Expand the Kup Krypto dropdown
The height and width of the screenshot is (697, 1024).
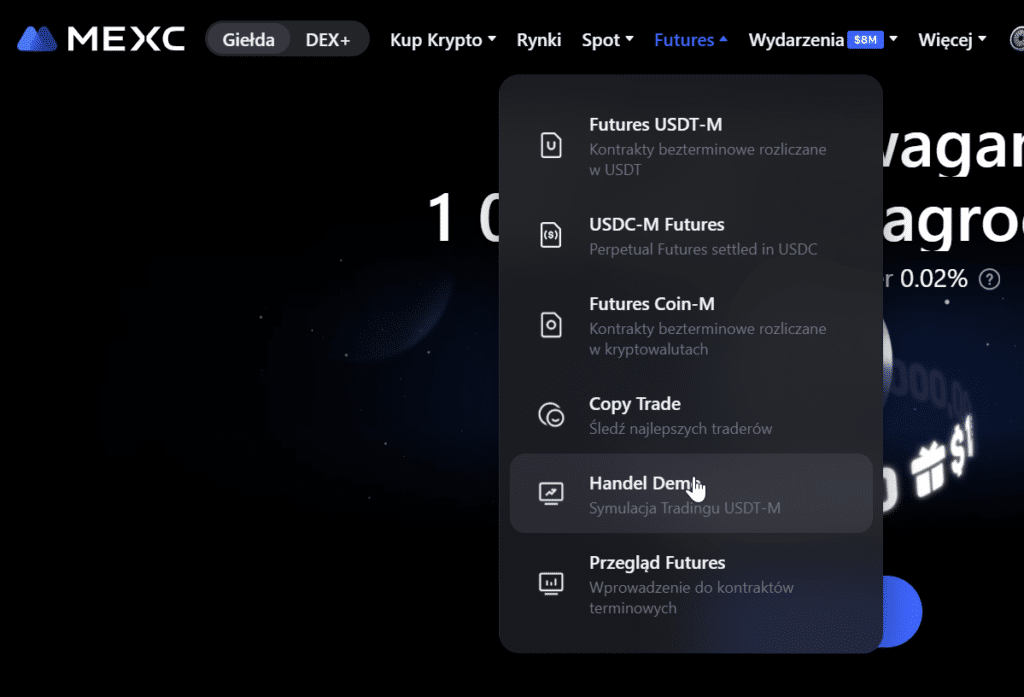pyautogui.click(x=442, y=40)
